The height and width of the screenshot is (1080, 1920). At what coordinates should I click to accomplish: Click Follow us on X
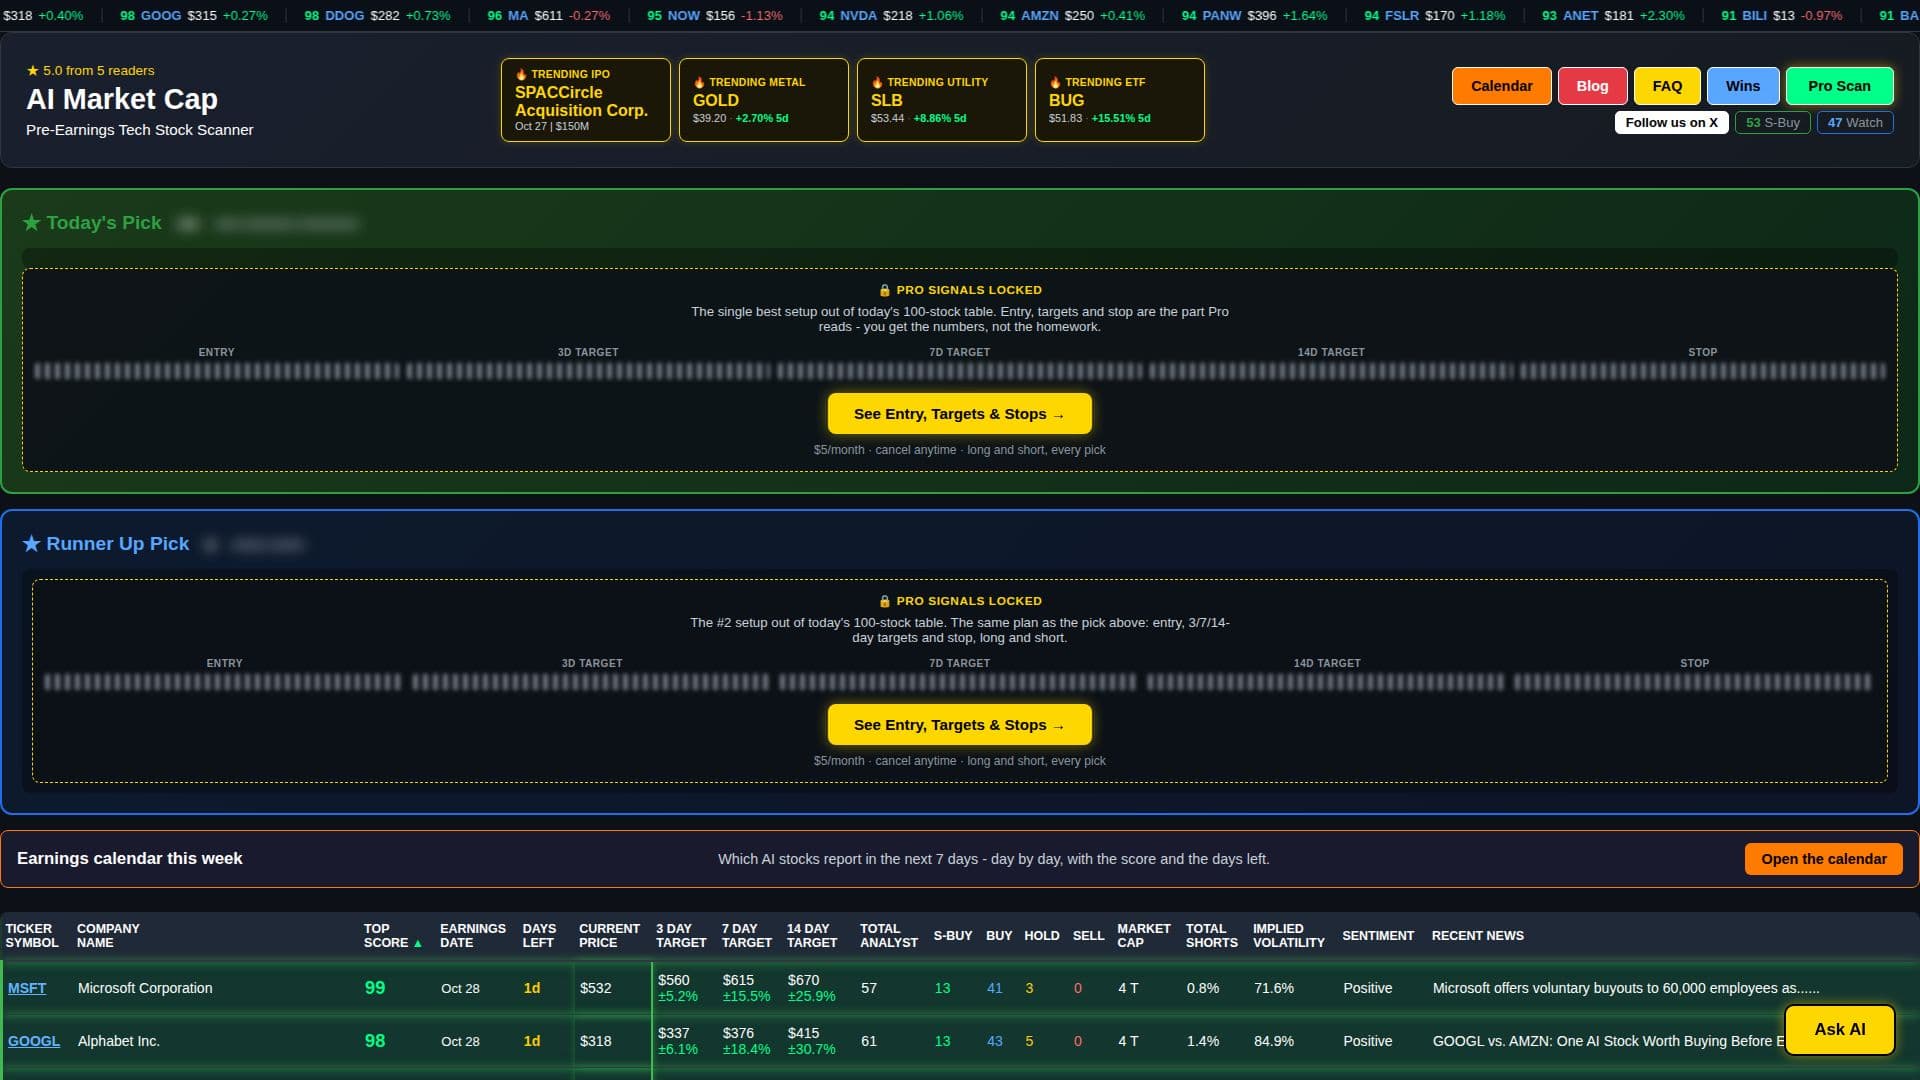1671,123
